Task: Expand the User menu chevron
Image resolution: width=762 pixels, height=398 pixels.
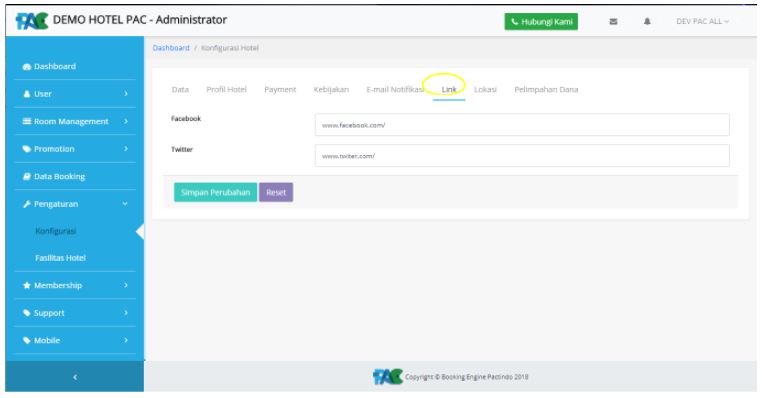Action: (x=126, y=93)
